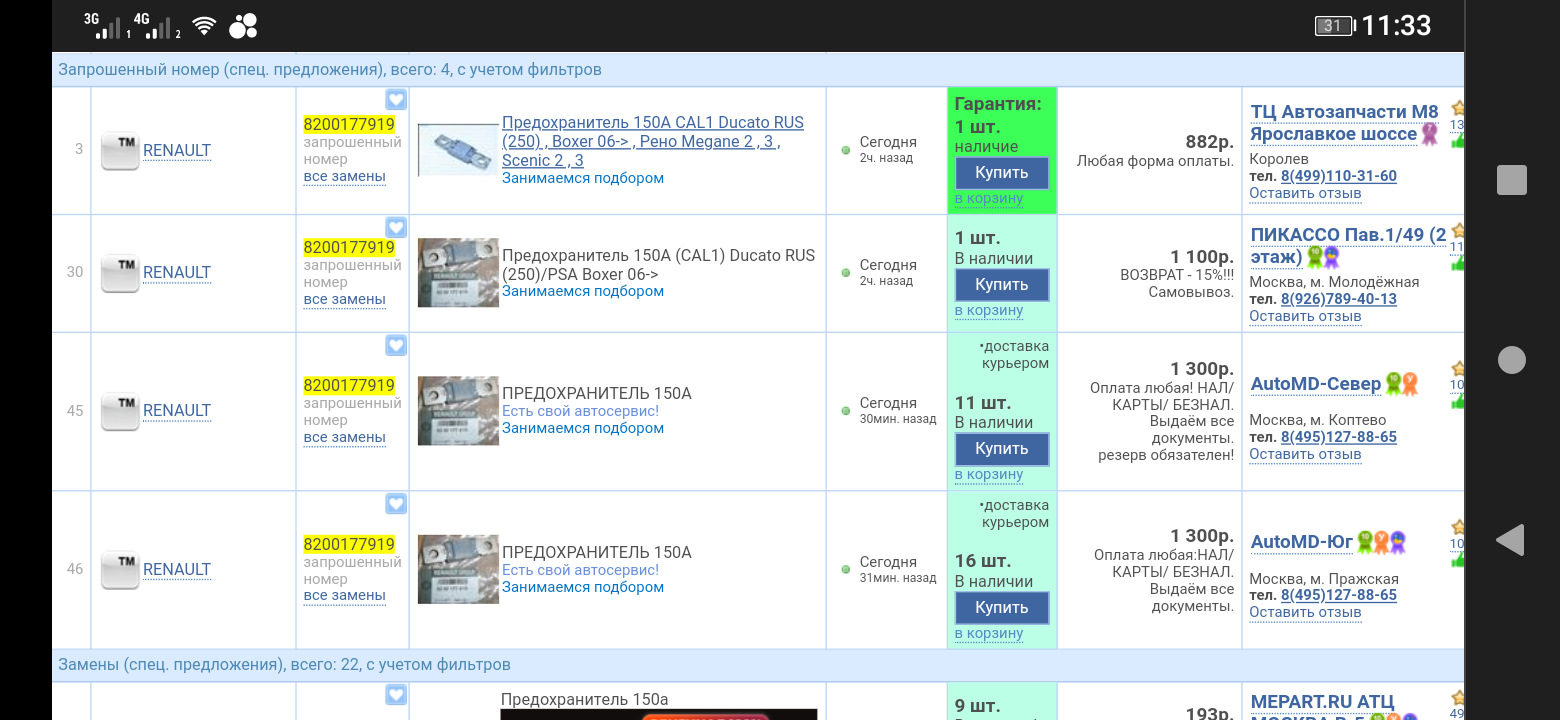
Task: Select price 1 100р. text
Action: coord(1202,258)
